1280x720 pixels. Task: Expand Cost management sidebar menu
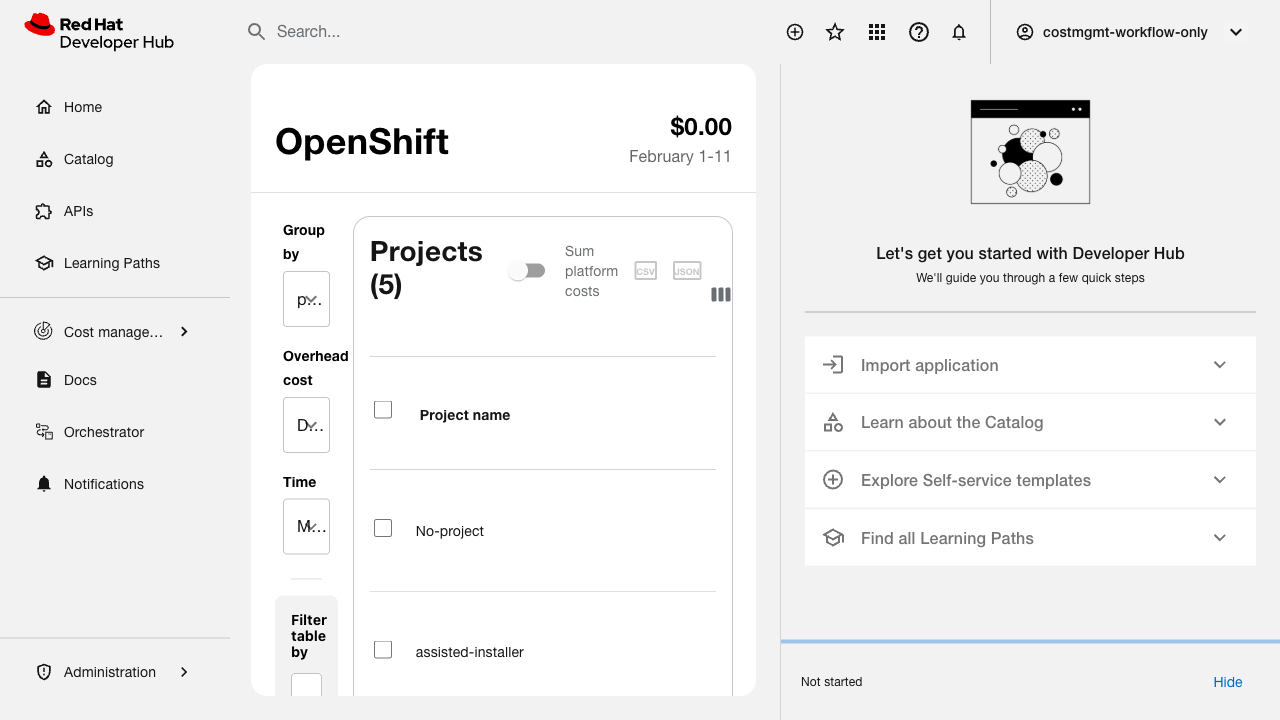click(x=113, y=332)
